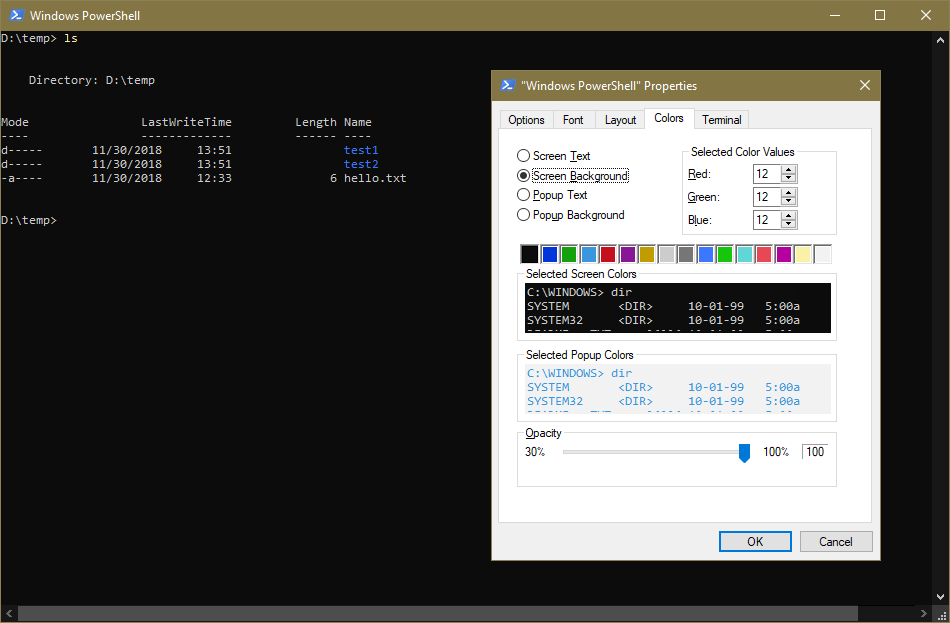The image size is (950, 623).
Task: Click hello.txt file name in output
Action: 375,178
